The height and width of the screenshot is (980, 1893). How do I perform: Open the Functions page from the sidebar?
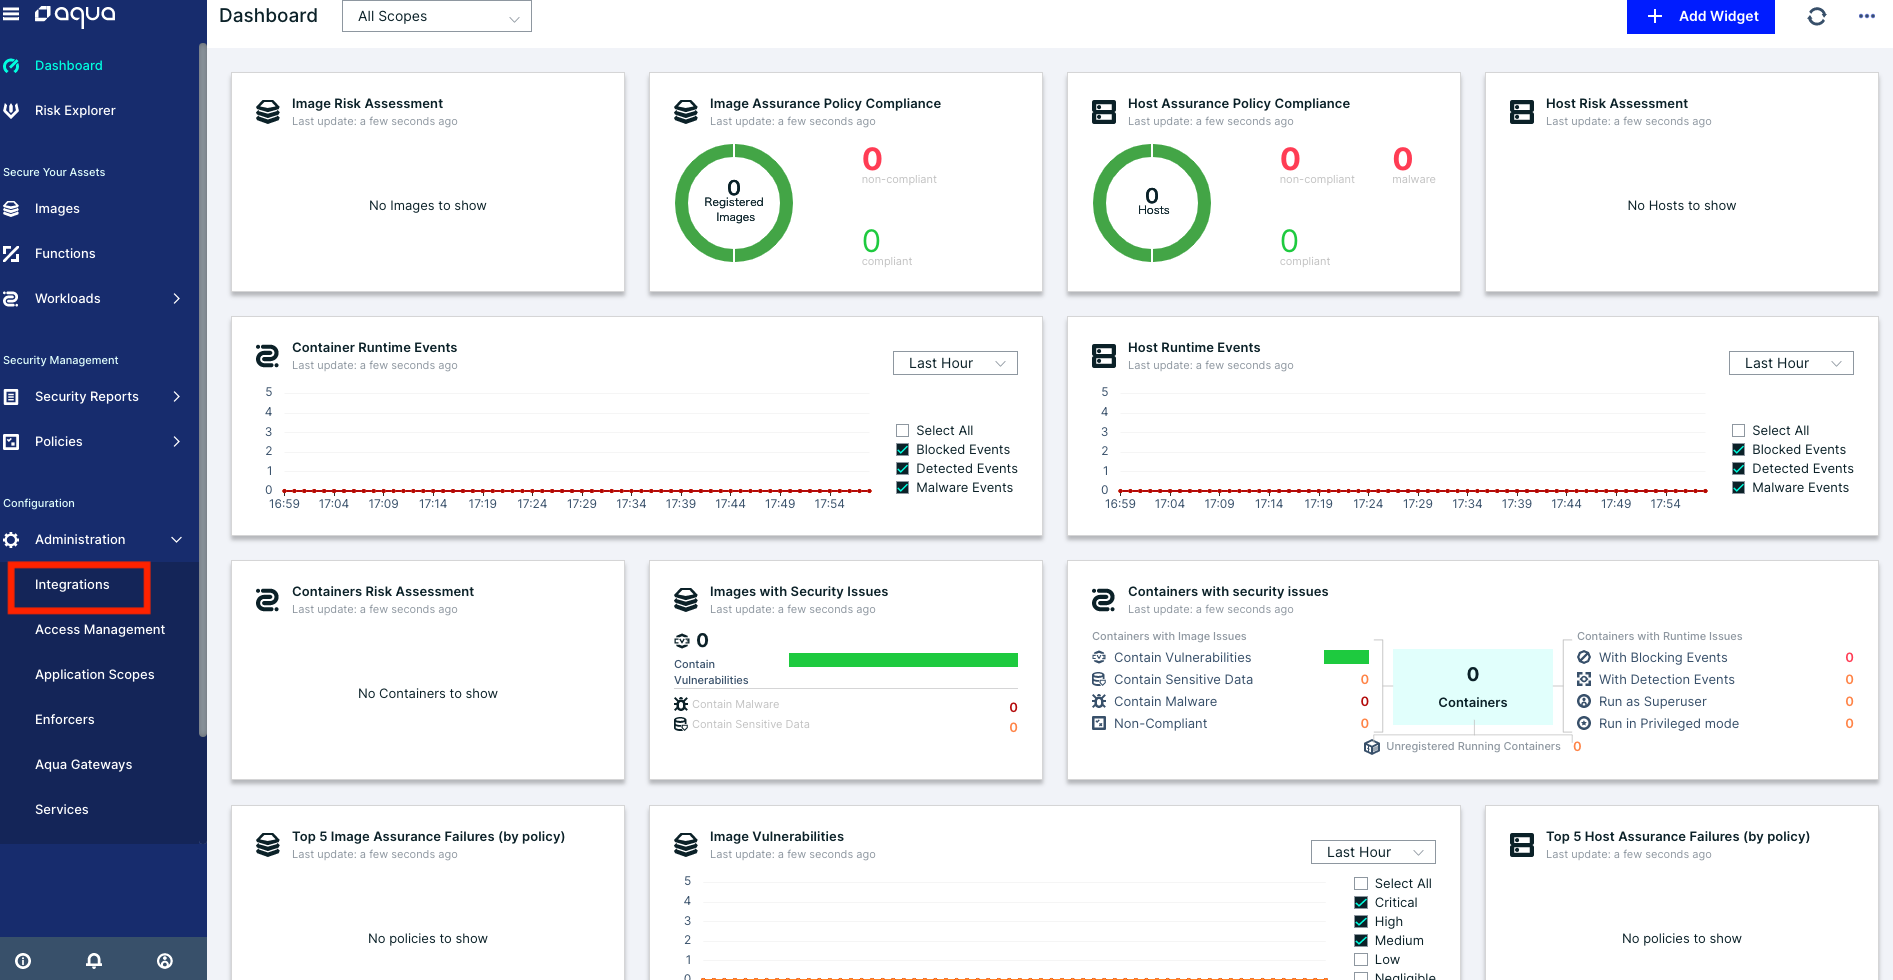(x=65, y=253)
